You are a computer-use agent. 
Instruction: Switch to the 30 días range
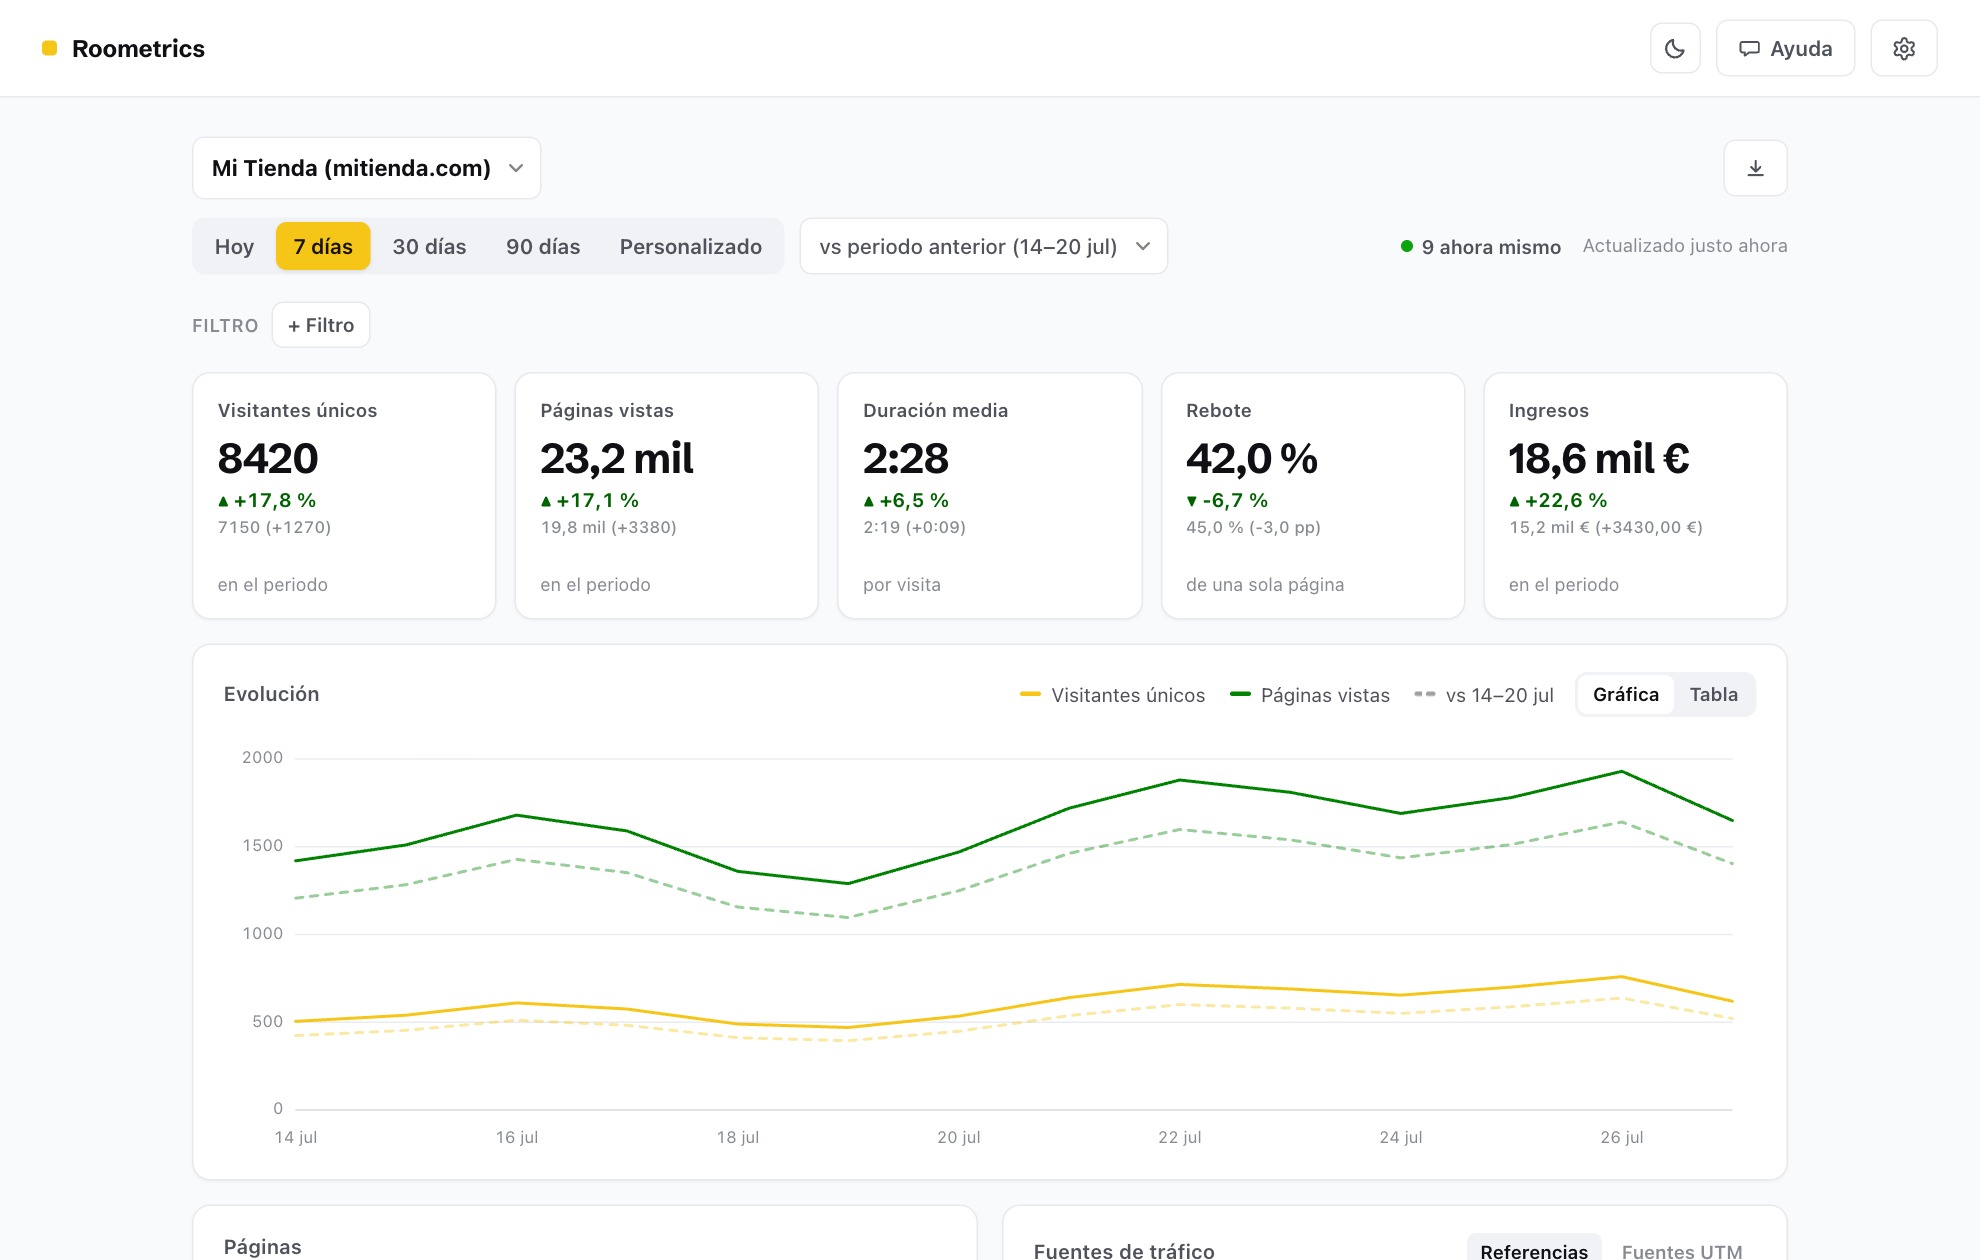coord(429,246)
